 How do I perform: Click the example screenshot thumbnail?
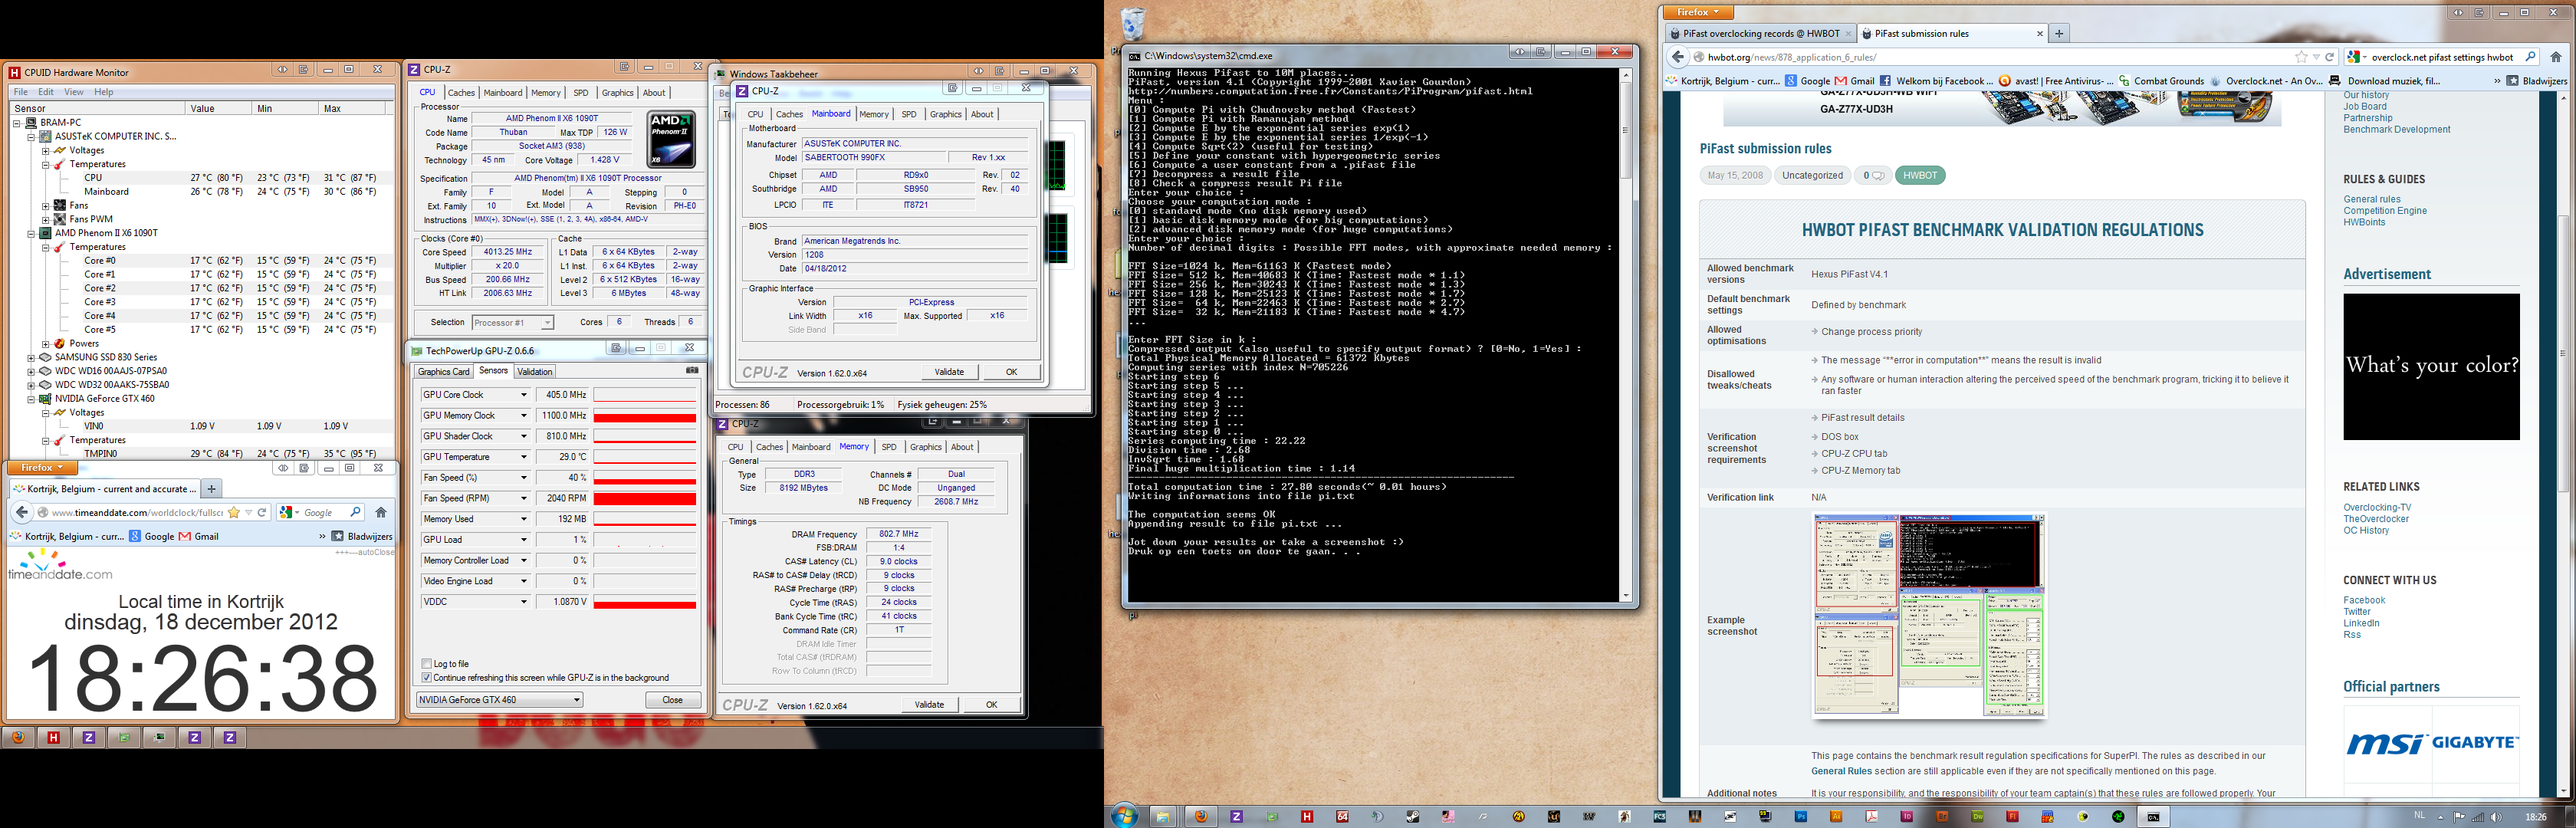[1929, 615]
